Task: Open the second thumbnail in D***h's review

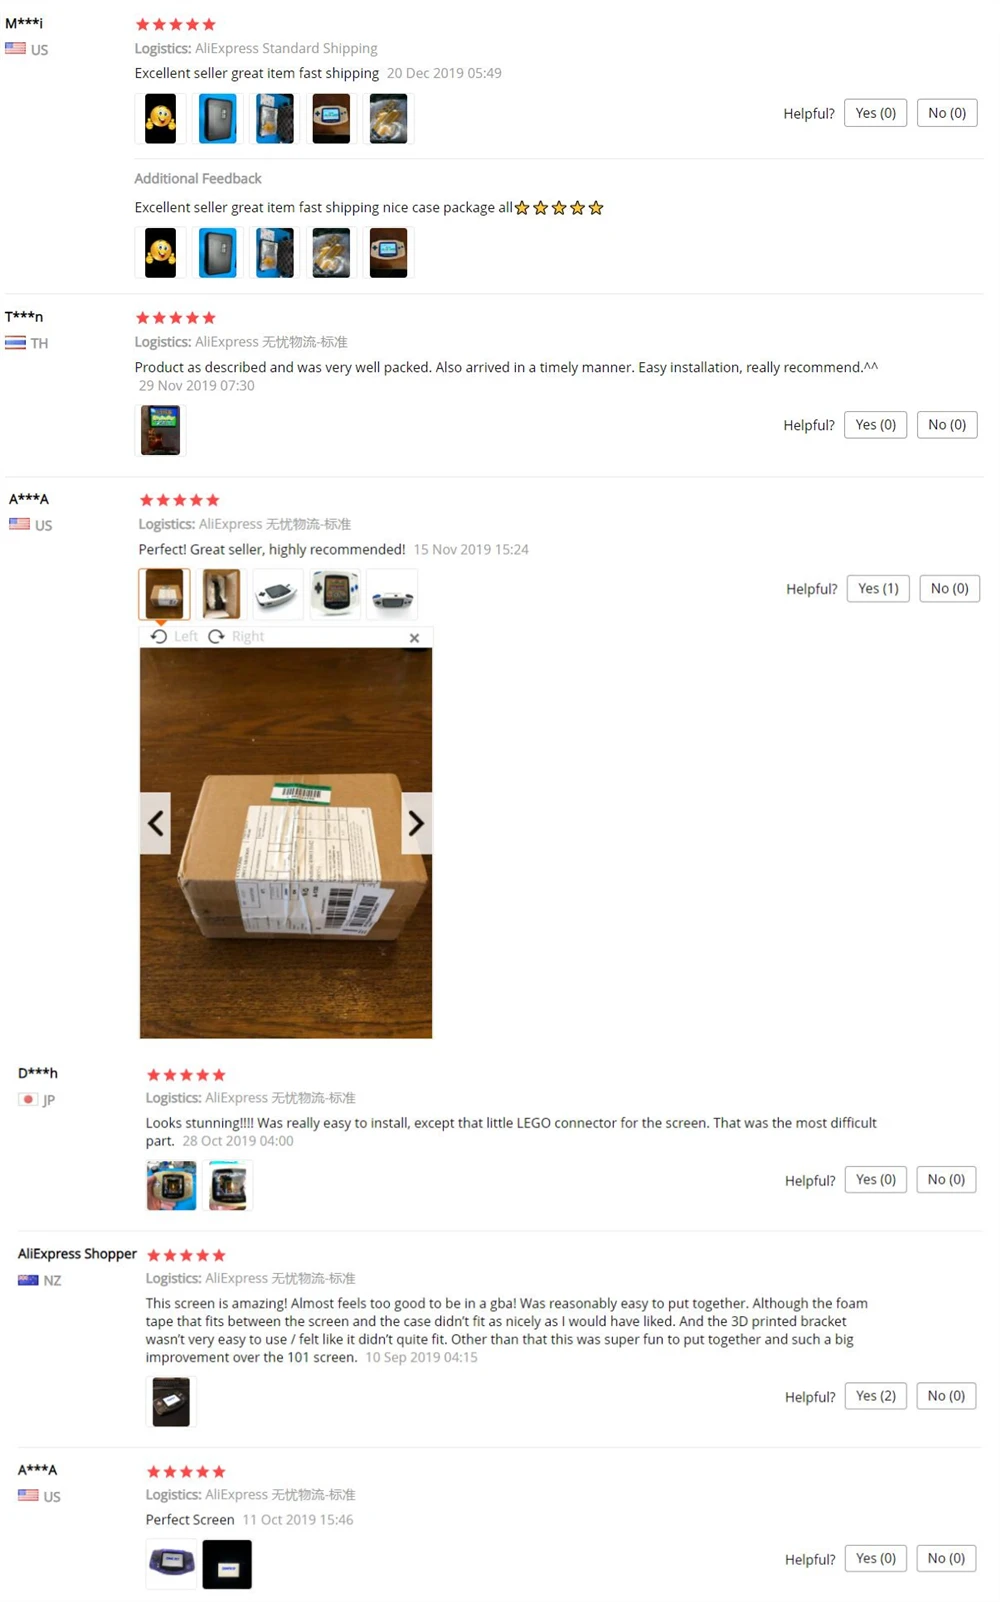Action: (x=228, y=1185)
